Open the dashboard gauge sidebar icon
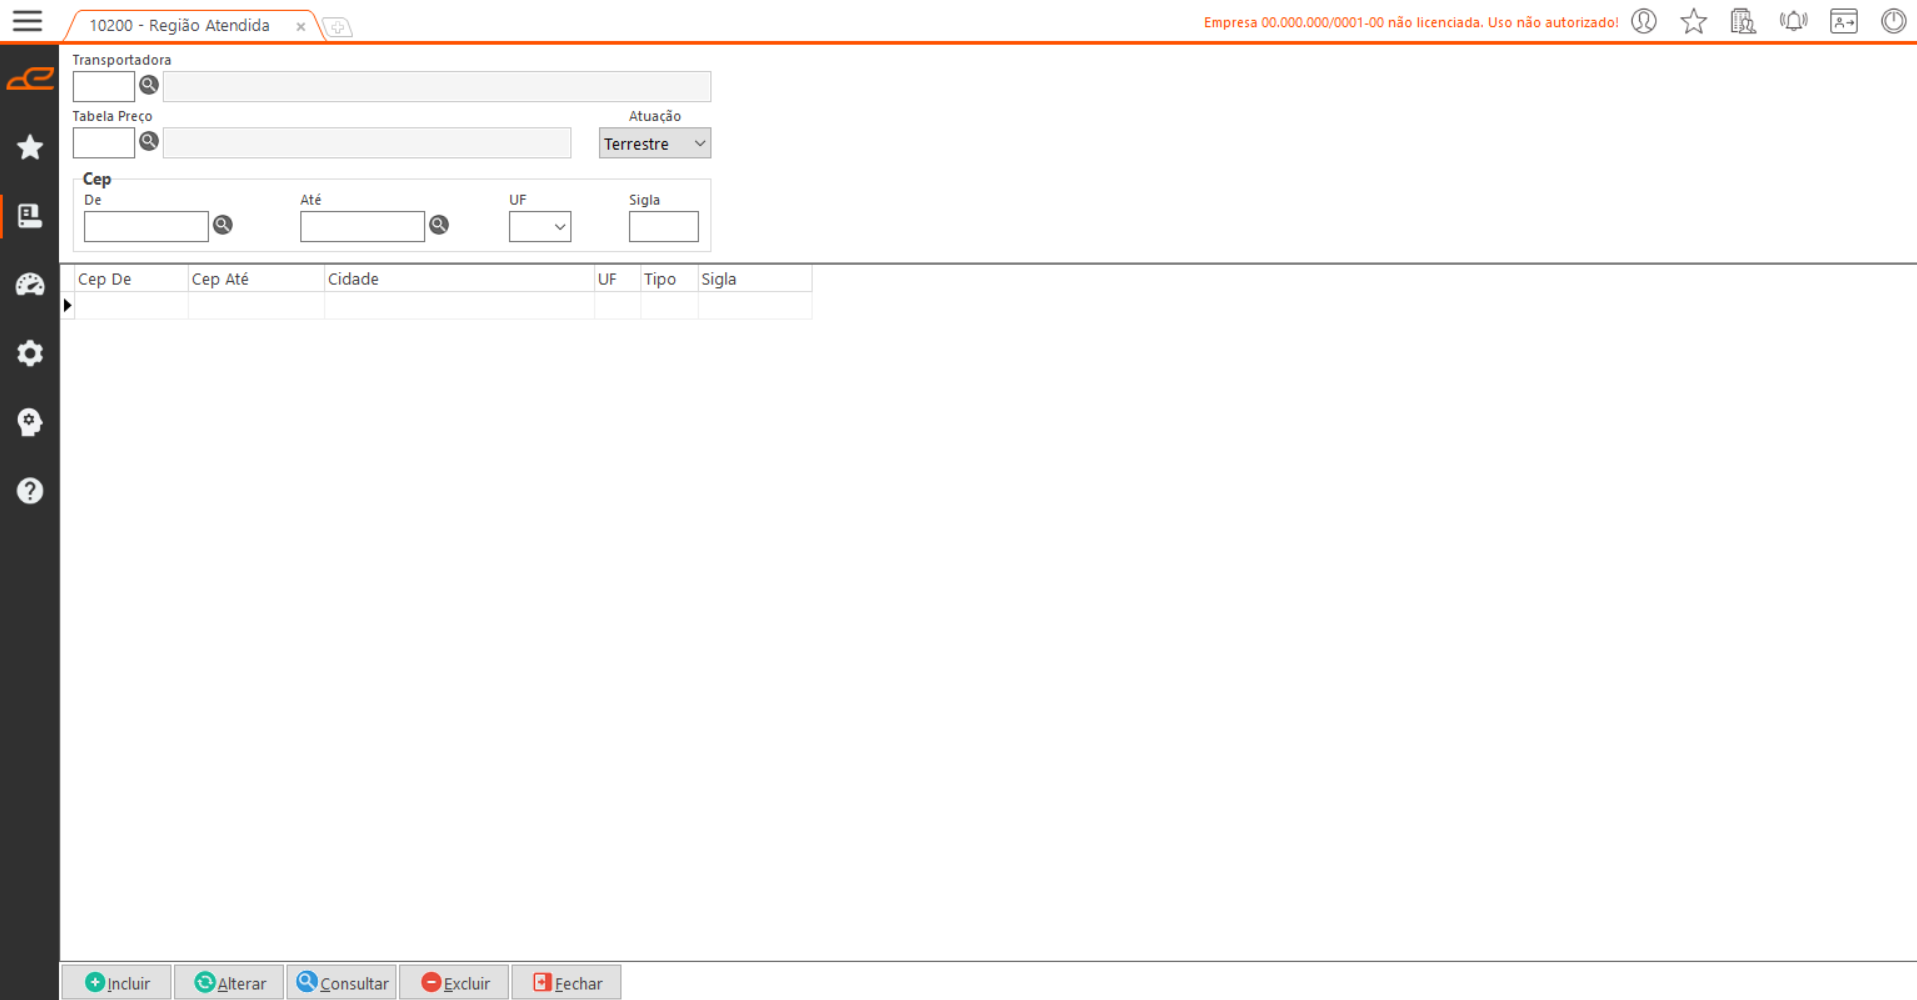Image resolution: width=1917 pixels, height=1000 pixels. coord(30,285)
